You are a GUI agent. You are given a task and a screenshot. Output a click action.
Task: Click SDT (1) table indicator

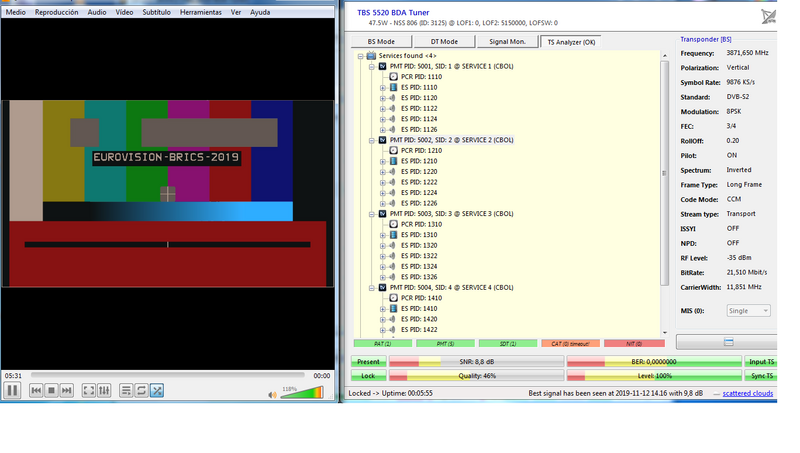click(508, 344)
